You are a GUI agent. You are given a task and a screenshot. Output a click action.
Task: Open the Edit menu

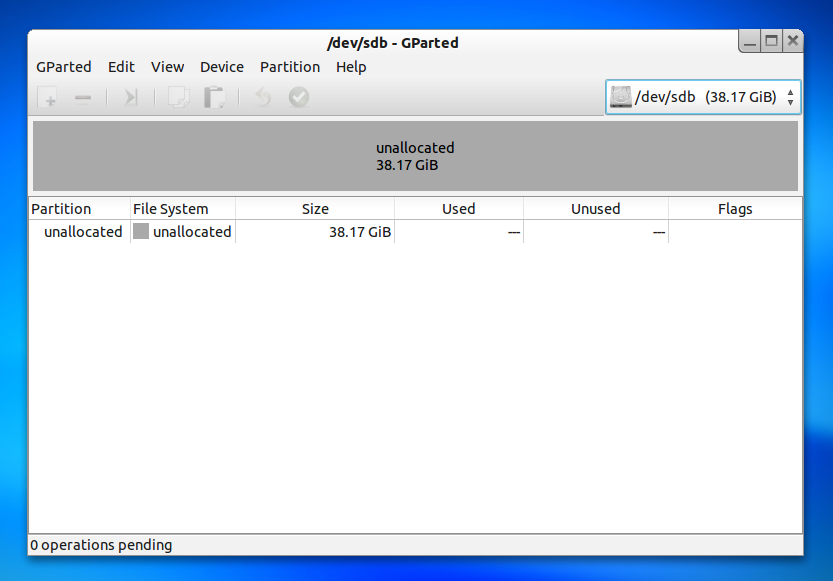[121, 67]
